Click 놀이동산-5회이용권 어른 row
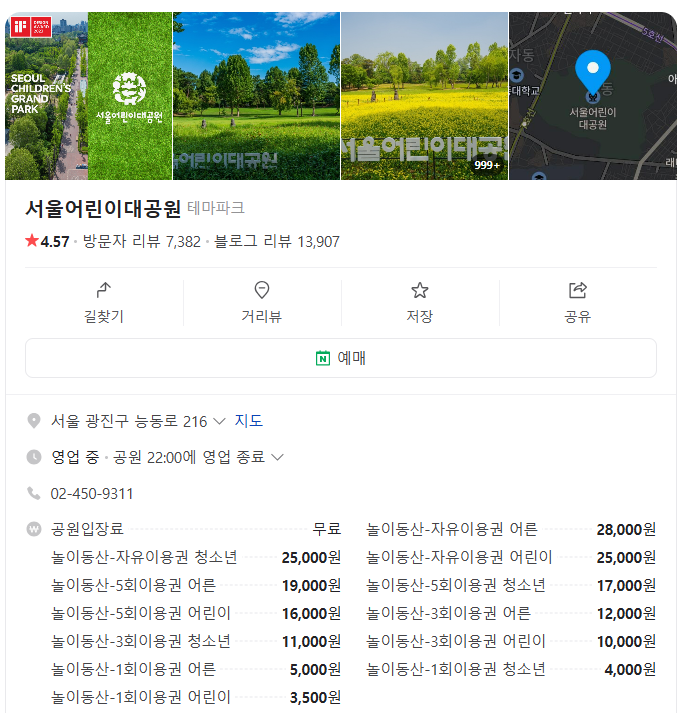The height and width of the screenshot is (713, 679). pyautogui.click(x=196, y=585)
